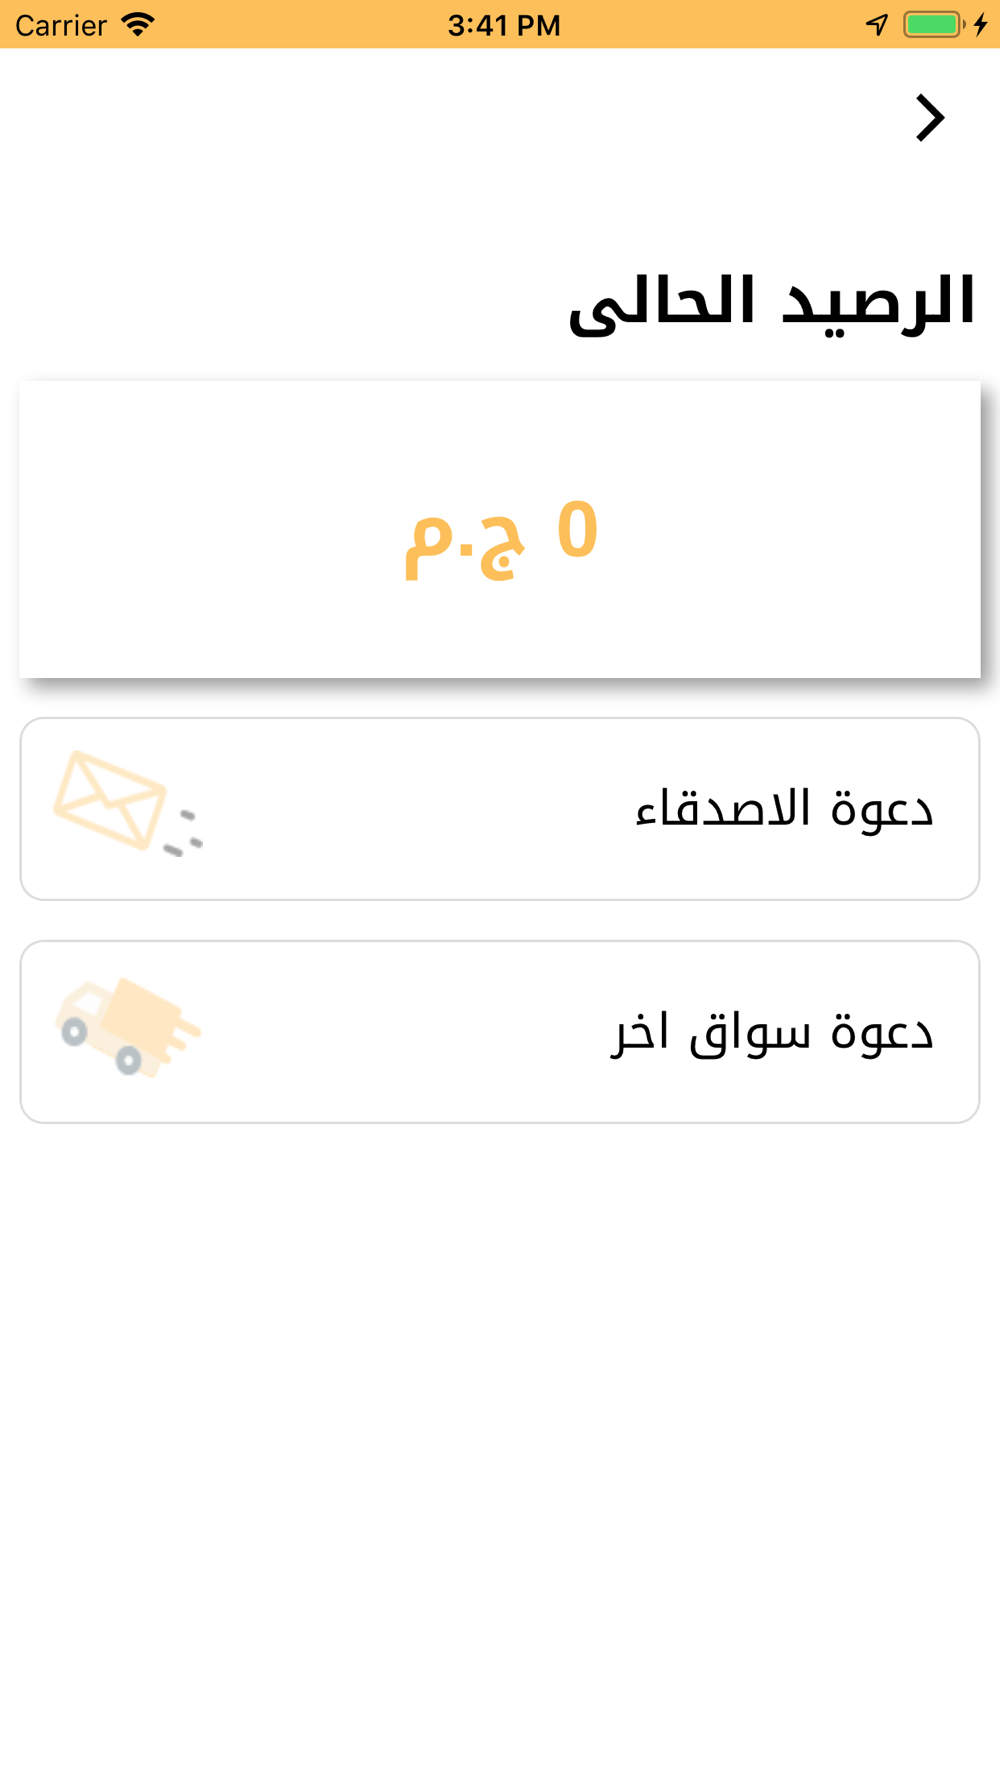Click the envelope icon for inviting friends
The image size is (1000, 1778).
point(110,800)
